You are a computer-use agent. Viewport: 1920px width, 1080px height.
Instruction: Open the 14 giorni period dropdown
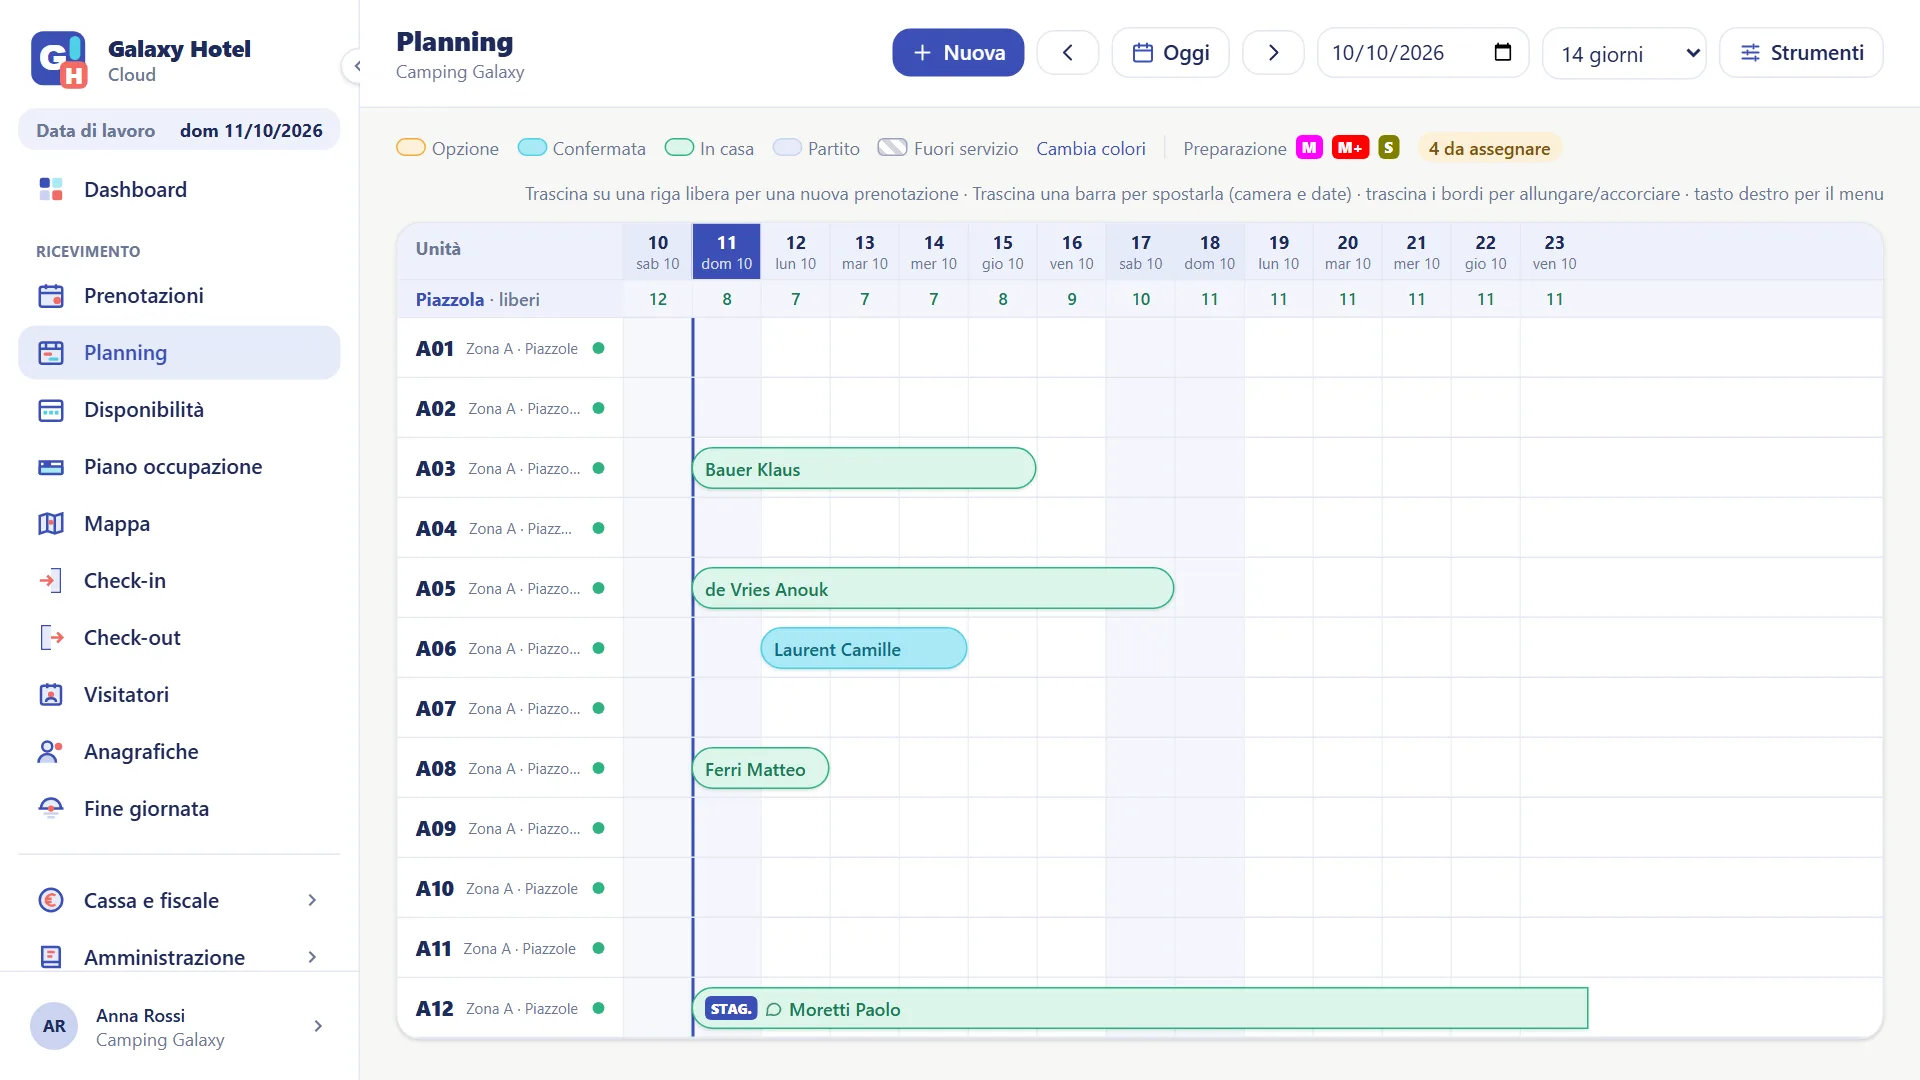1624,53
